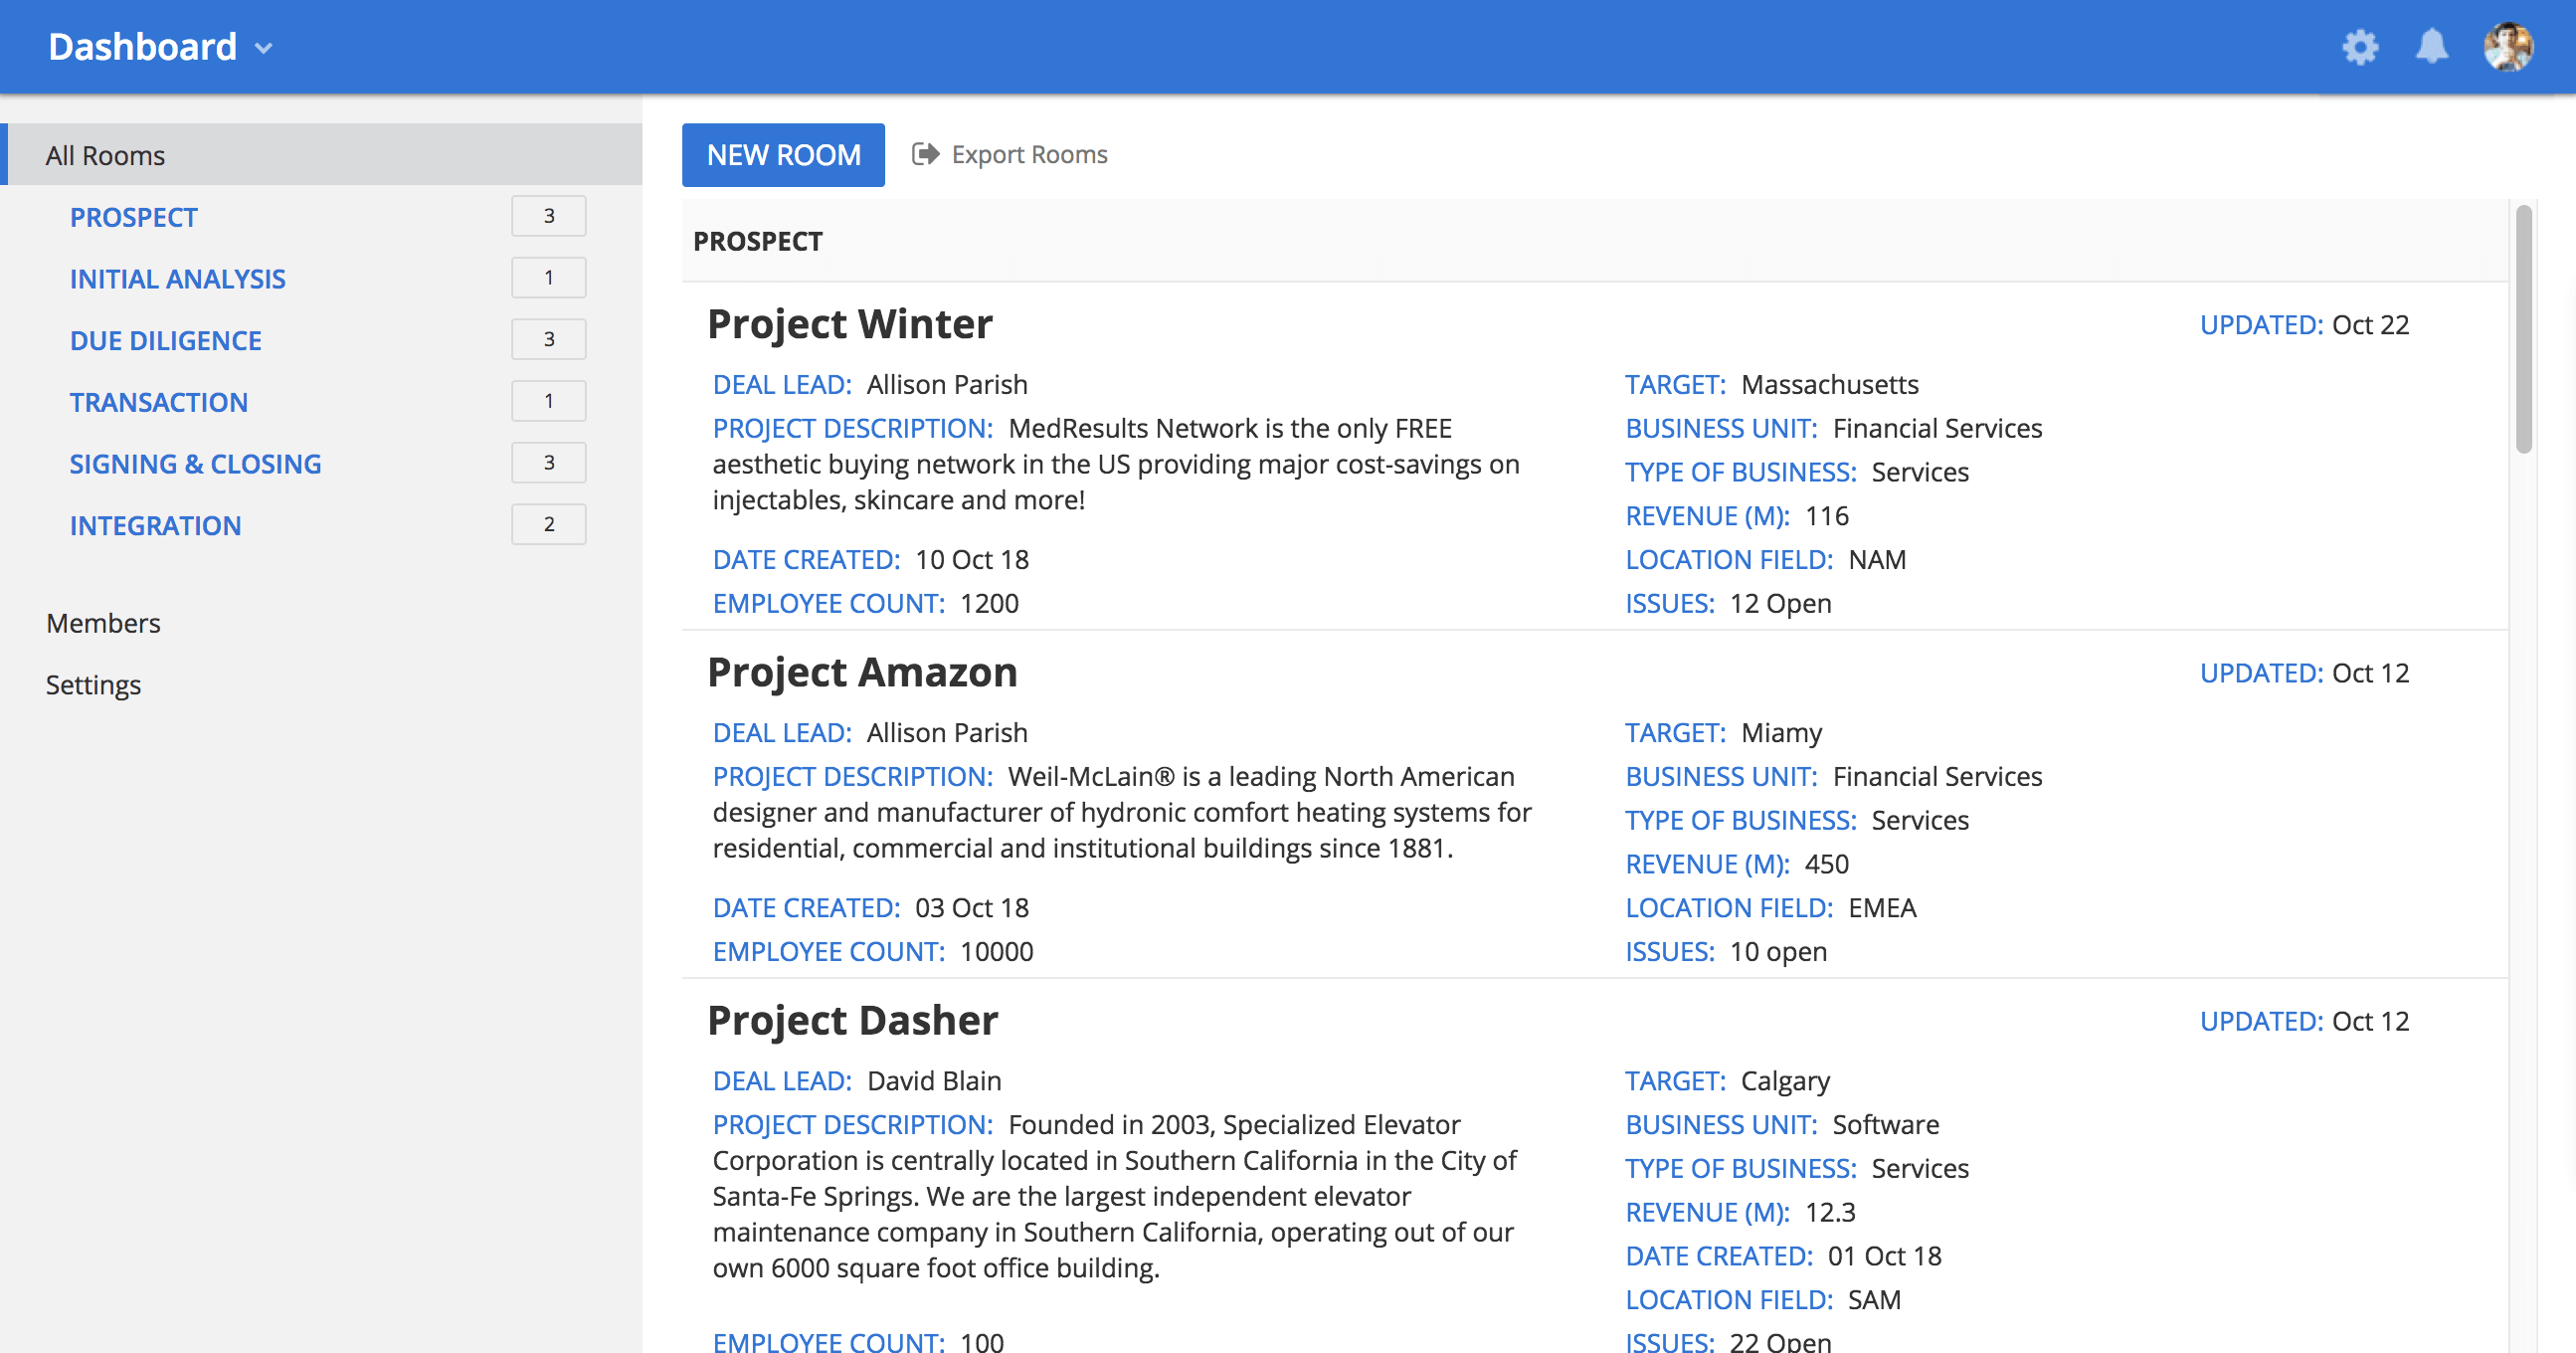Click the PROSPECT count badge showing 3
The image size is (2576, 1353).
pyautogui.click(x=548, y=216)
